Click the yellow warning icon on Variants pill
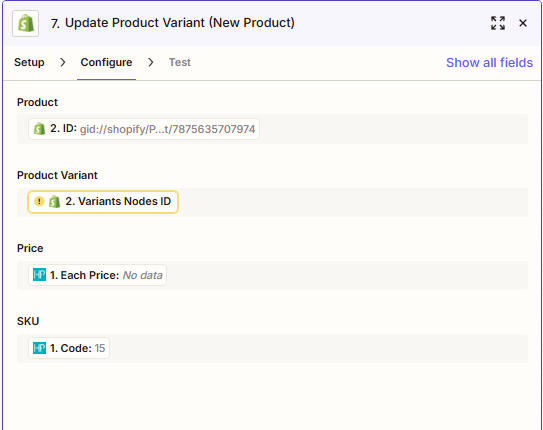Viewport: 543px width, 430px height. tap(39, 201)
